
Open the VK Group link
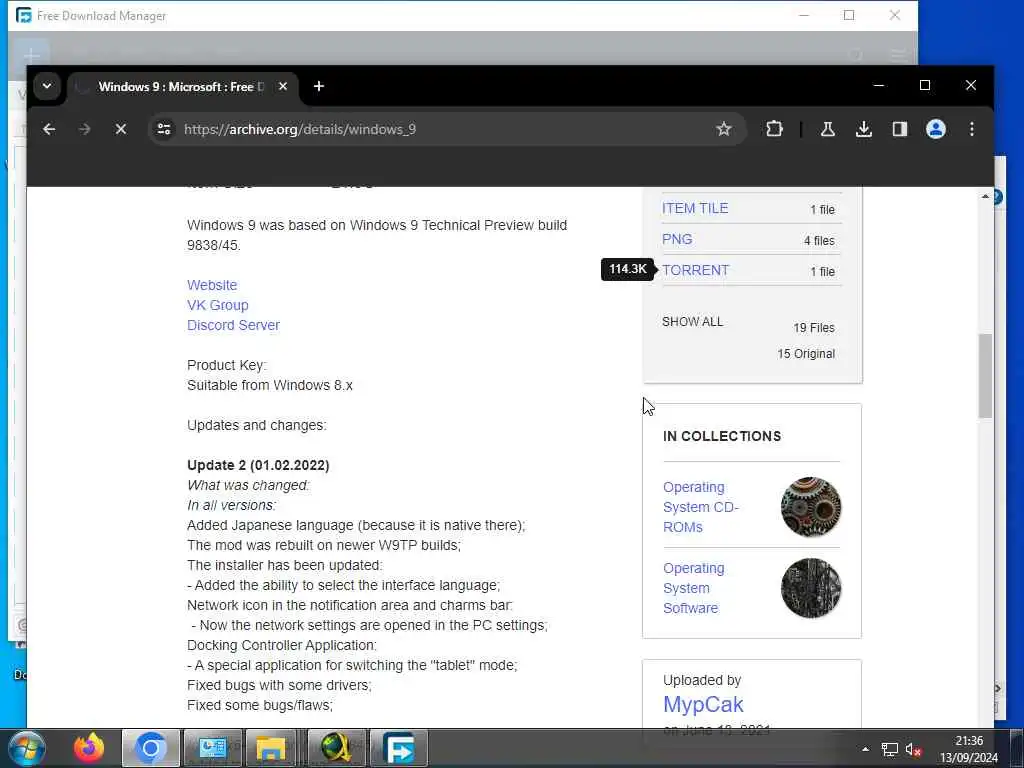coord(217,305)
